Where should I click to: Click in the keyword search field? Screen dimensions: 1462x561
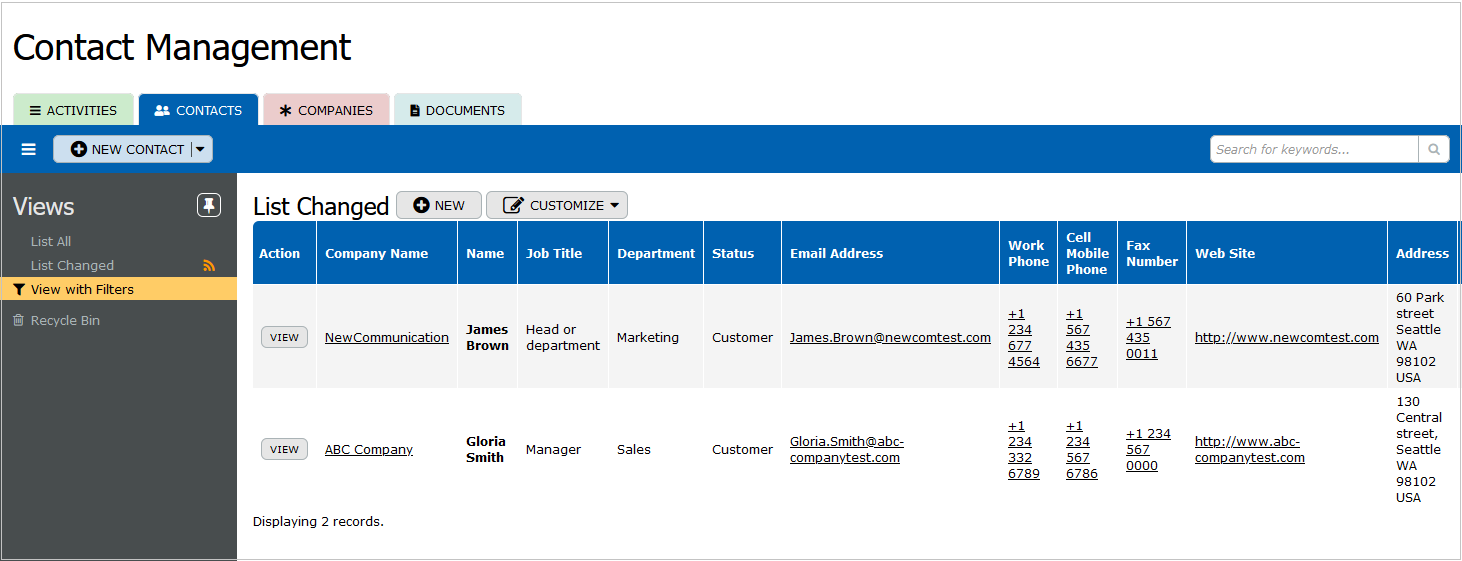coord(1313,149)
